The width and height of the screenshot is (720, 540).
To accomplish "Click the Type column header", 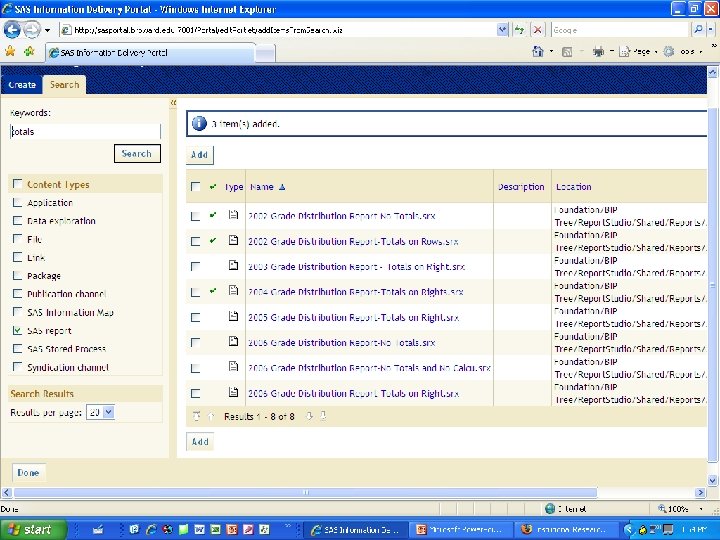I will (x=234, y=187).
